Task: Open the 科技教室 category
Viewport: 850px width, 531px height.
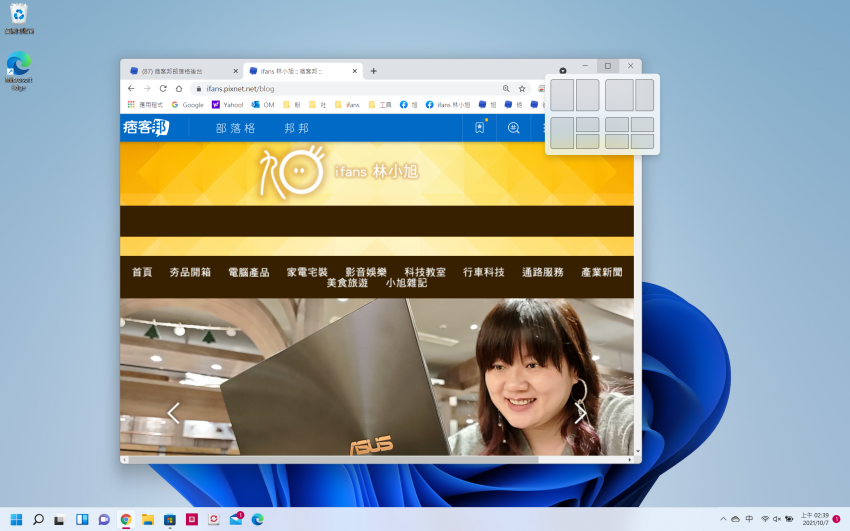Action: point(425,272)
